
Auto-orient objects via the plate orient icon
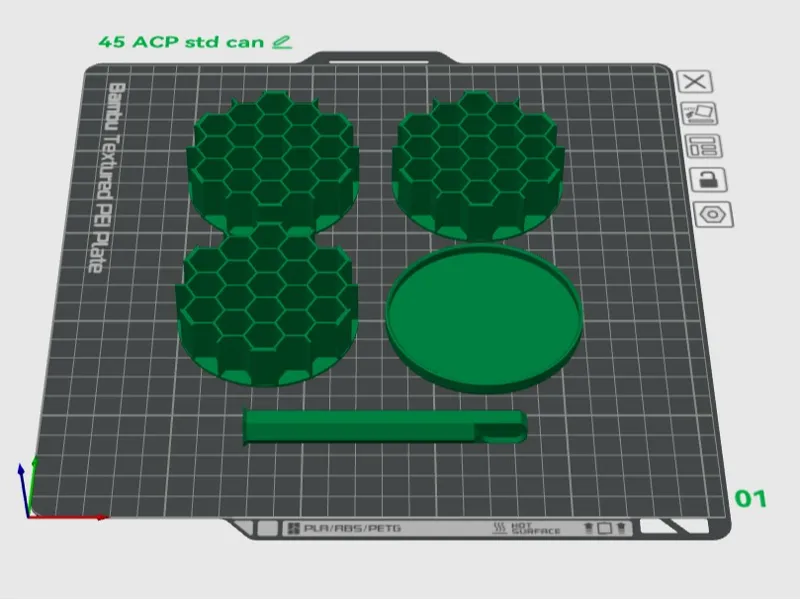[699, 114]
